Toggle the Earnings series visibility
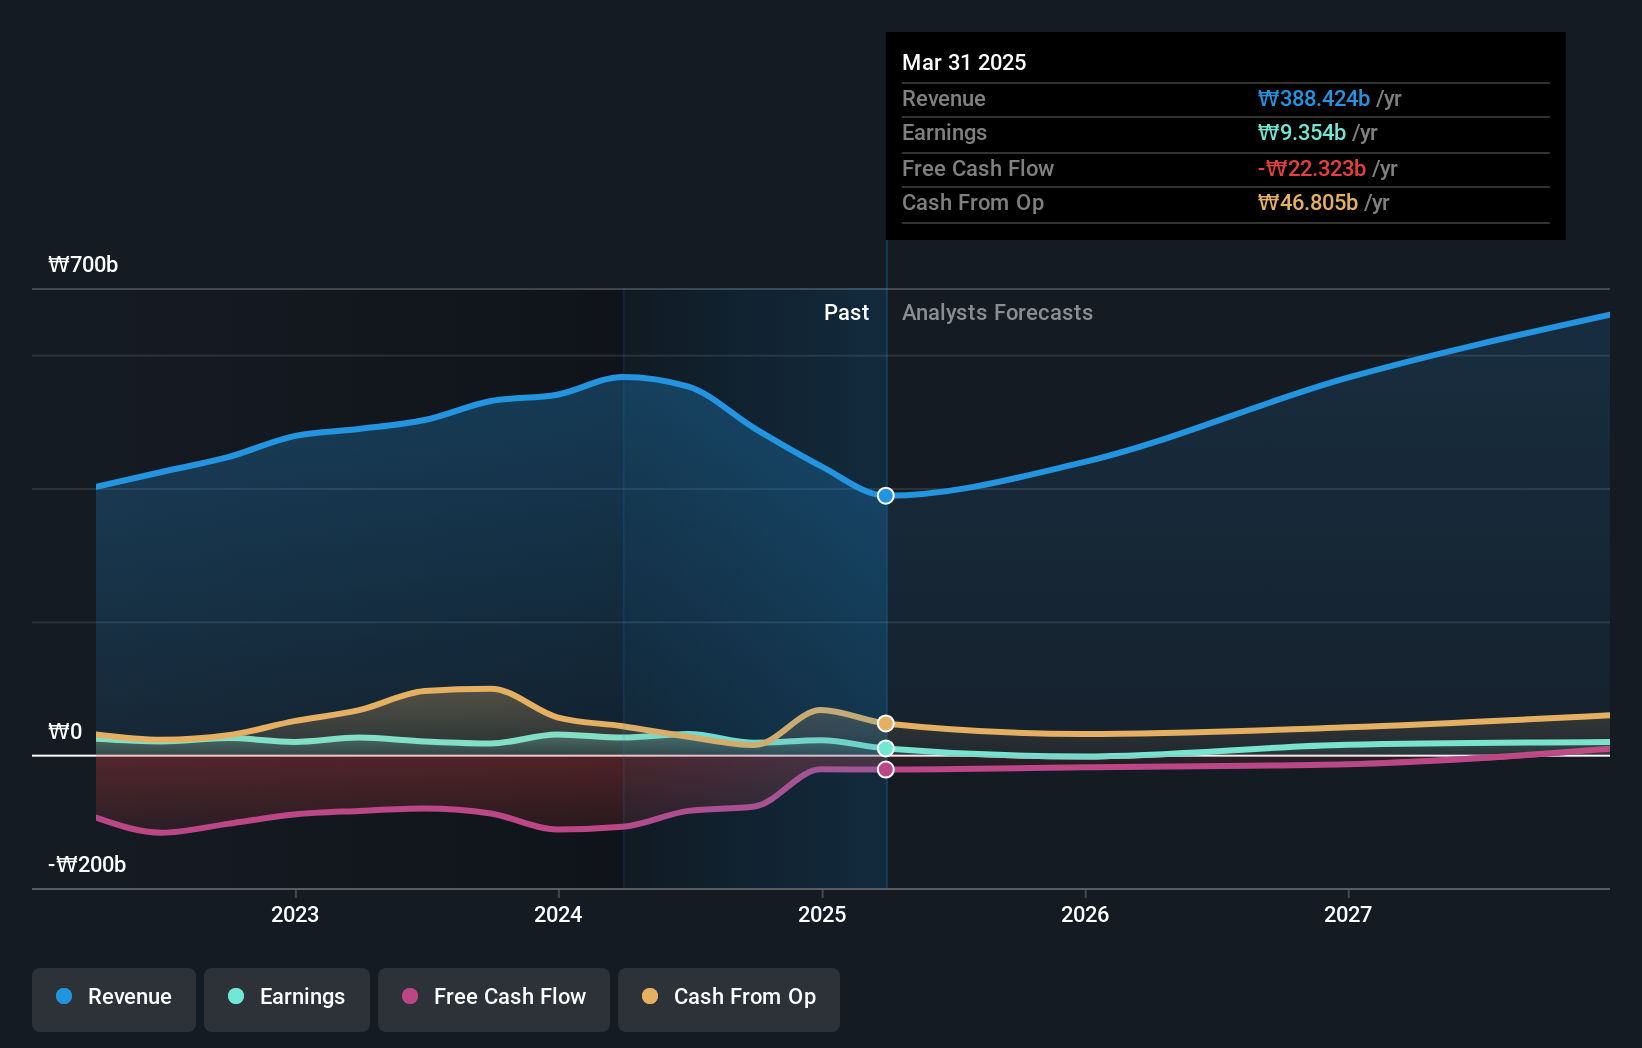 point(287,997)
